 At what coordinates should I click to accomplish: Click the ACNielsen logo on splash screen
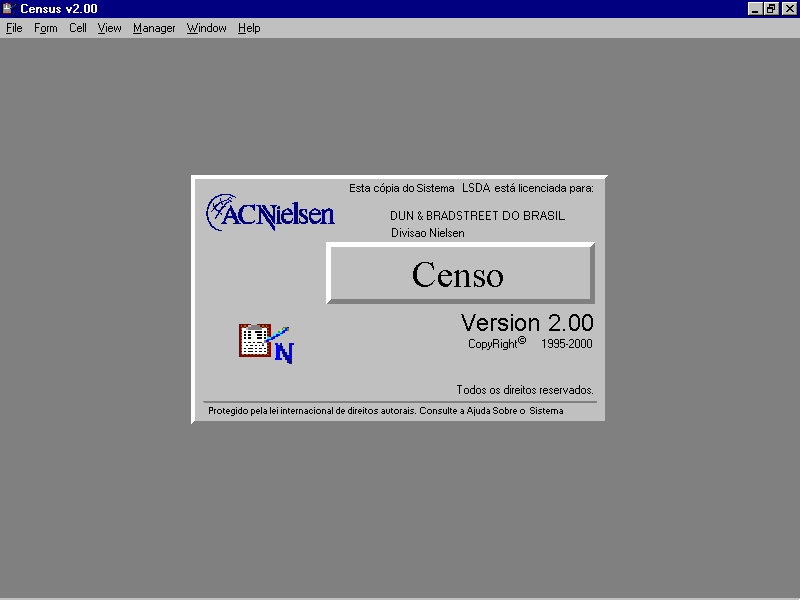tap(270, 212)
